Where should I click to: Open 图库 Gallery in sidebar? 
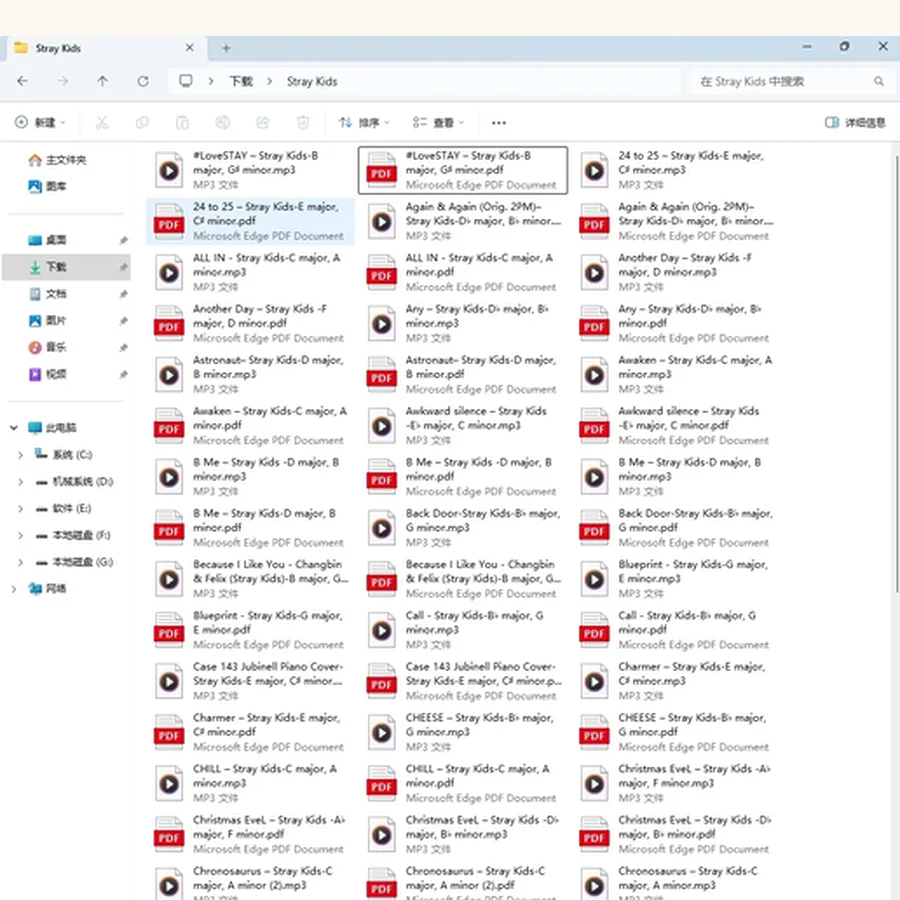tap(47, 187)
